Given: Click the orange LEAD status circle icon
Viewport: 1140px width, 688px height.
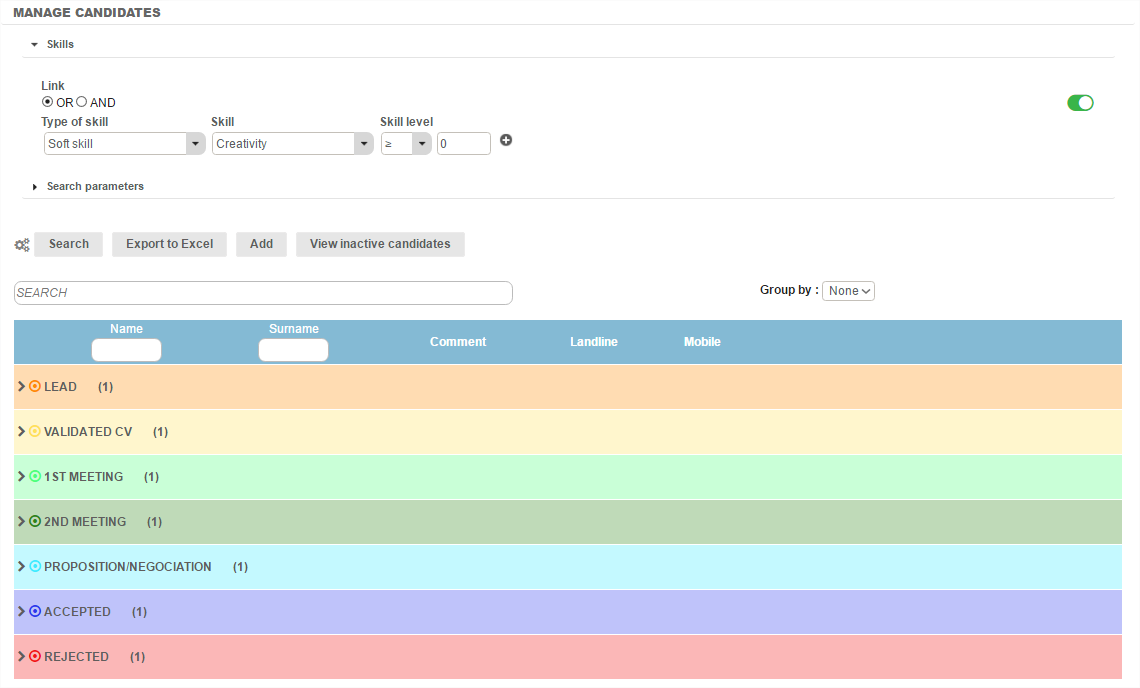Looking at the screenshot, I should coord(35,387).
